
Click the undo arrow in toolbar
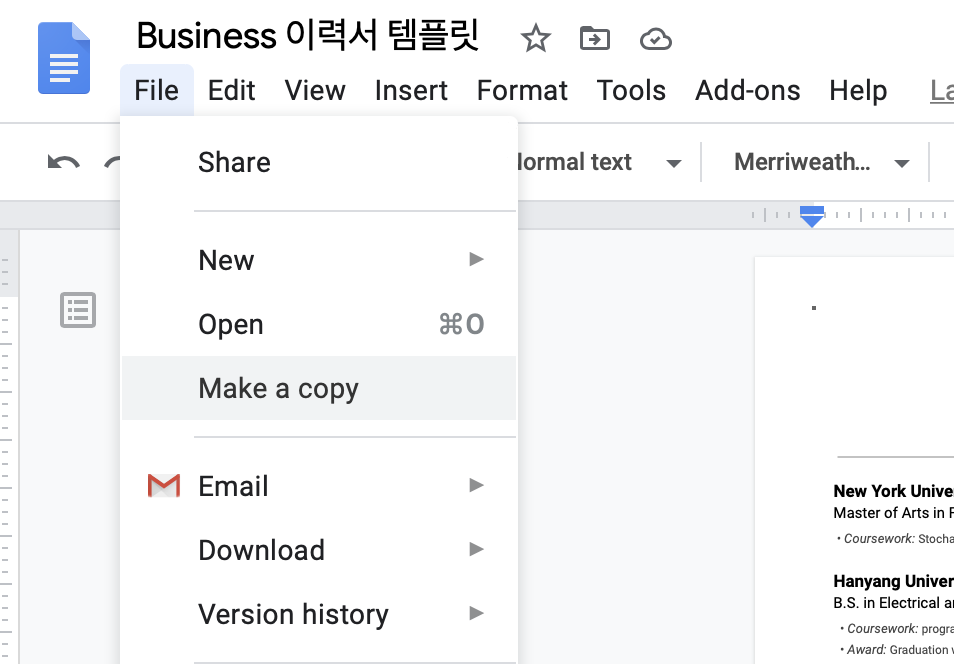[63, 163]
